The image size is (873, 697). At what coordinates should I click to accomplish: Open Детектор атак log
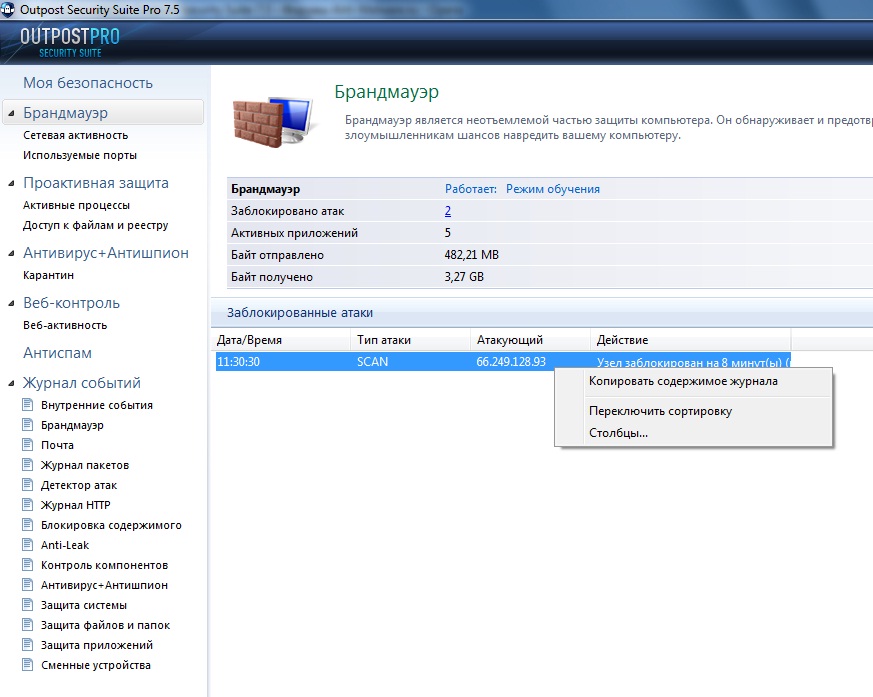(x=79, y=485)
